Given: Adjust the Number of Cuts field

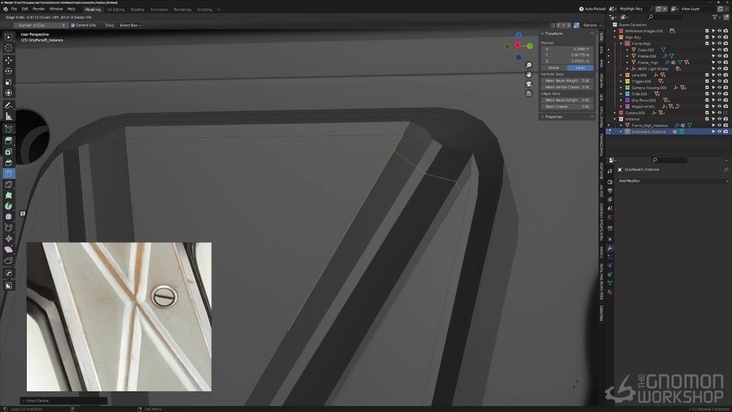Looking at the screenshot, I should (41, 25).
